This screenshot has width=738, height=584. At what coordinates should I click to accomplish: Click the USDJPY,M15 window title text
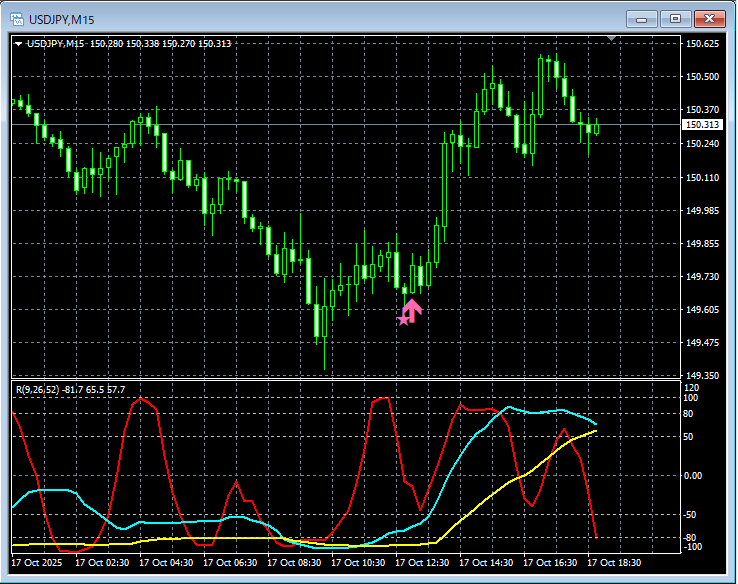click(x=61, y=18)
